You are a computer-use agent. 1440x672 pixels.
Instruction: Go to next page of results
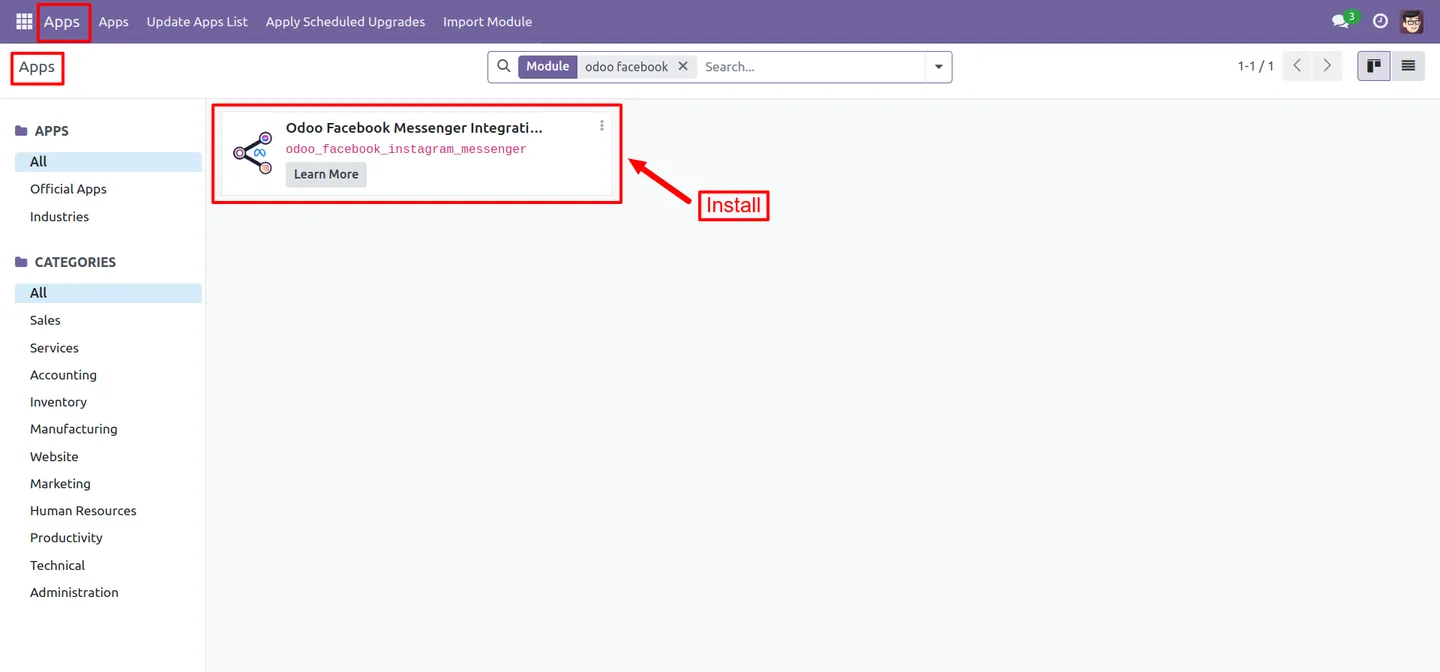(1327, 66)
